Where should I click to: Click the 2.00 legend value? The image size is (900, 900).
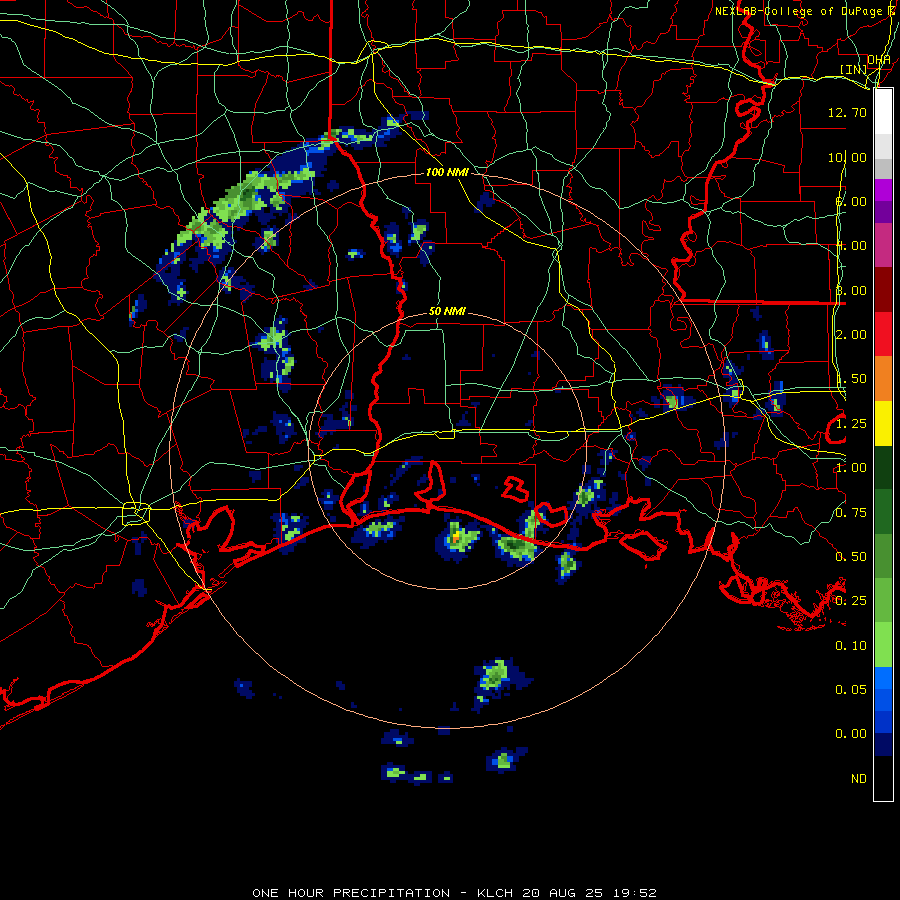(851, 335)
